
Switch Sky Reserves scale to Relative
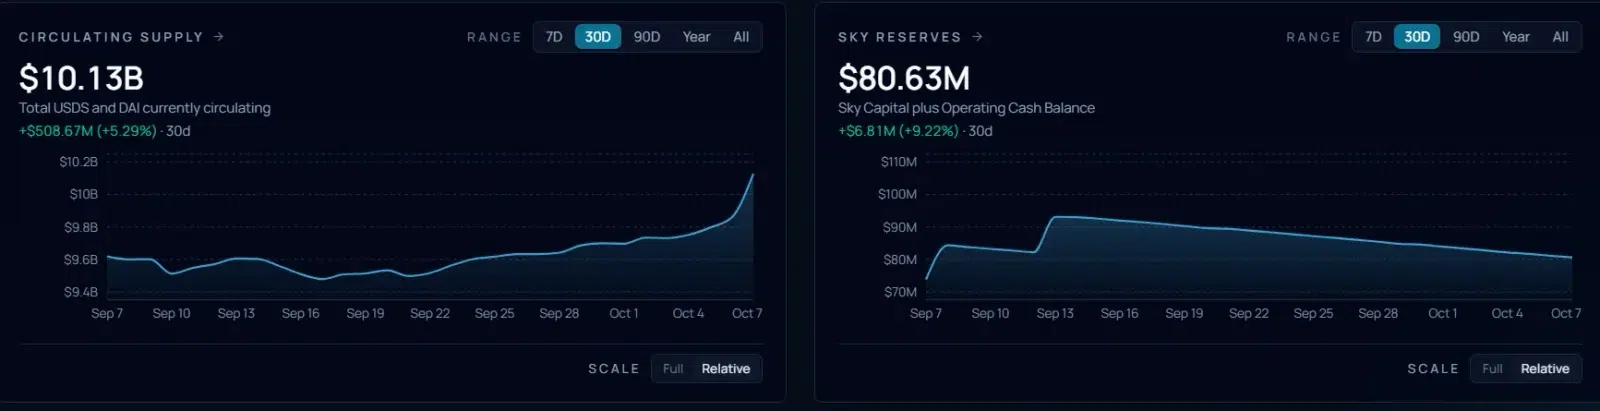click(1545, 369)
